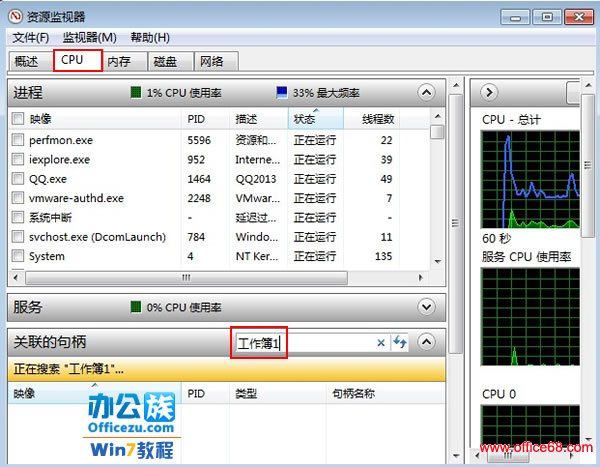Click the process list scroll right arrow

tap(421, 278)
